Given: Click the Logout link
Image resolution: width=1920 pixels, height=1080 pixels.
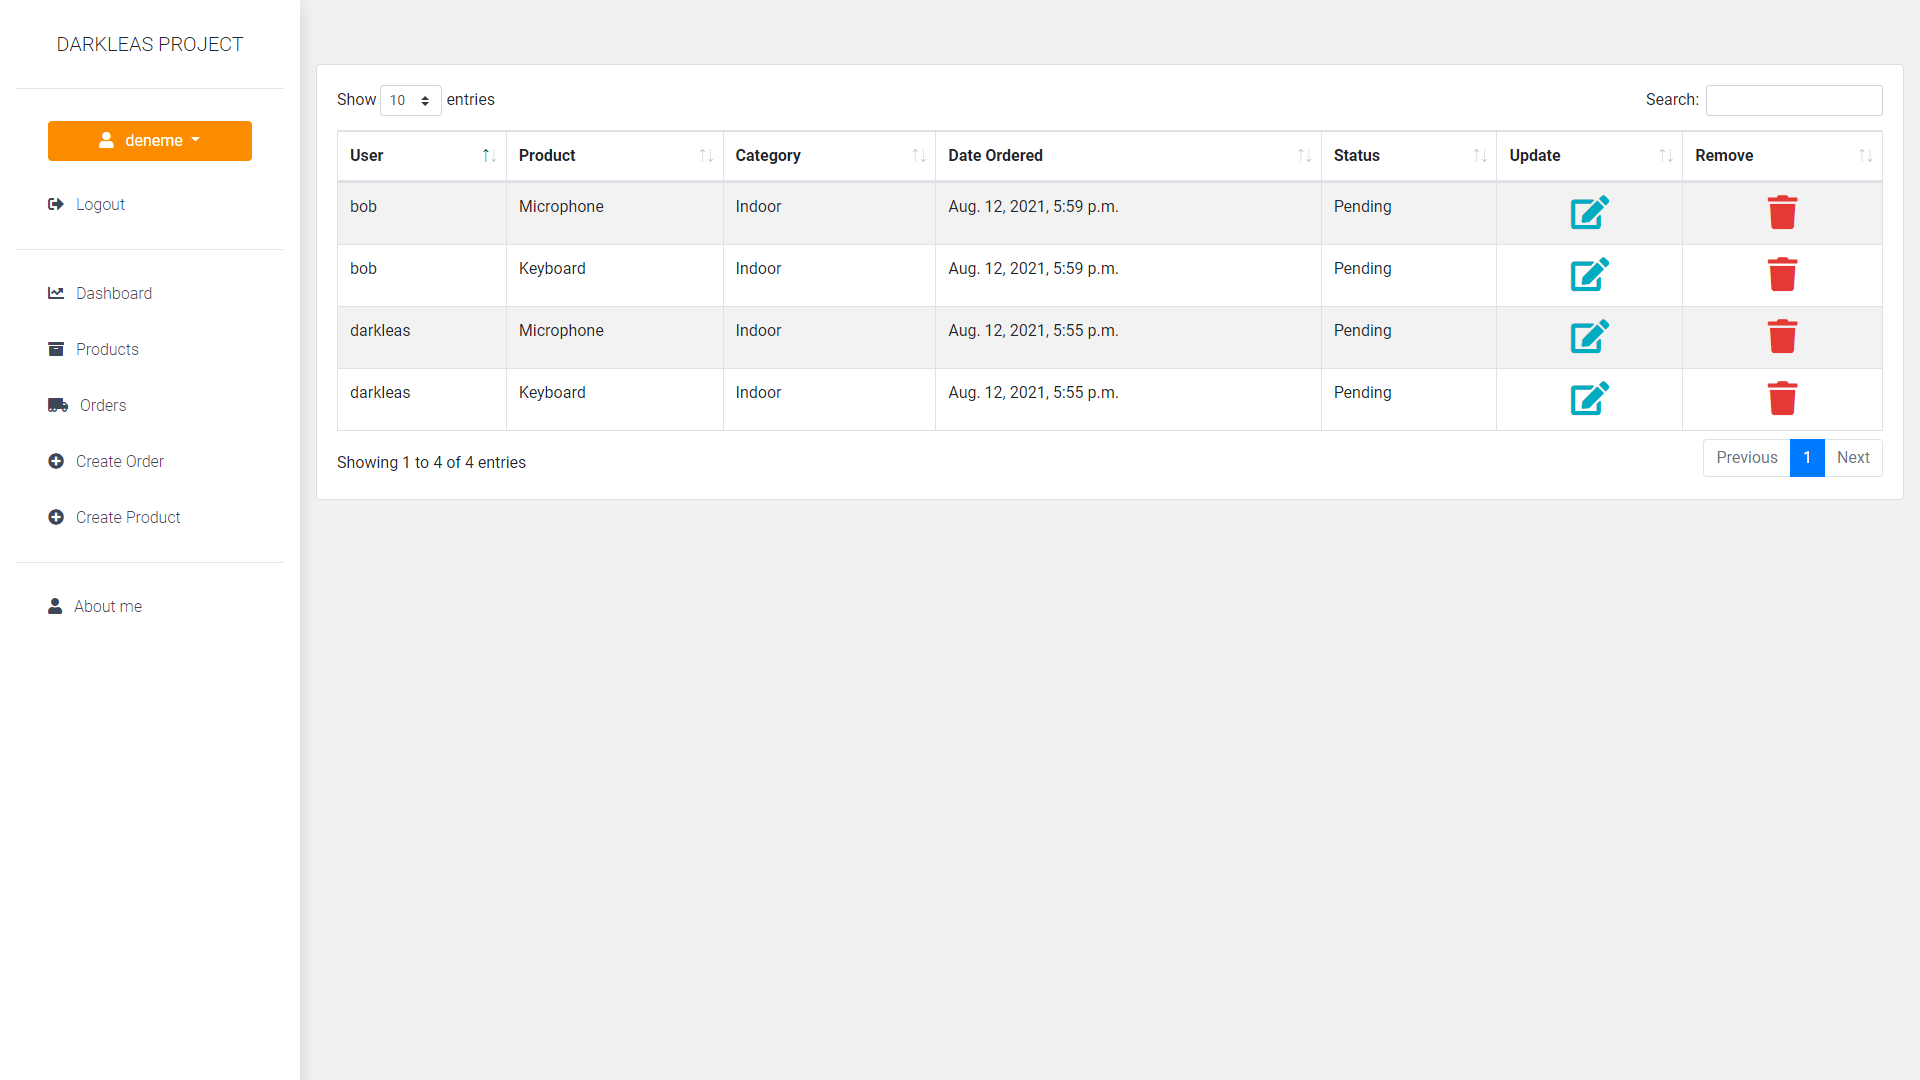Looking at the screenshot, I should [x=100, y=204].
